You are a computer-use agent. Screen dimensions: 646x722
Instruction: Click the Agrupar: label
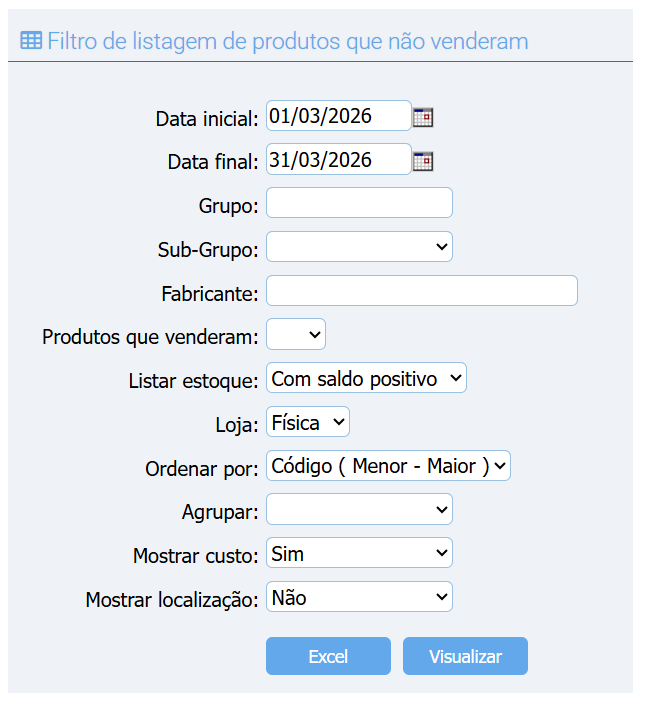click(221, 512)
